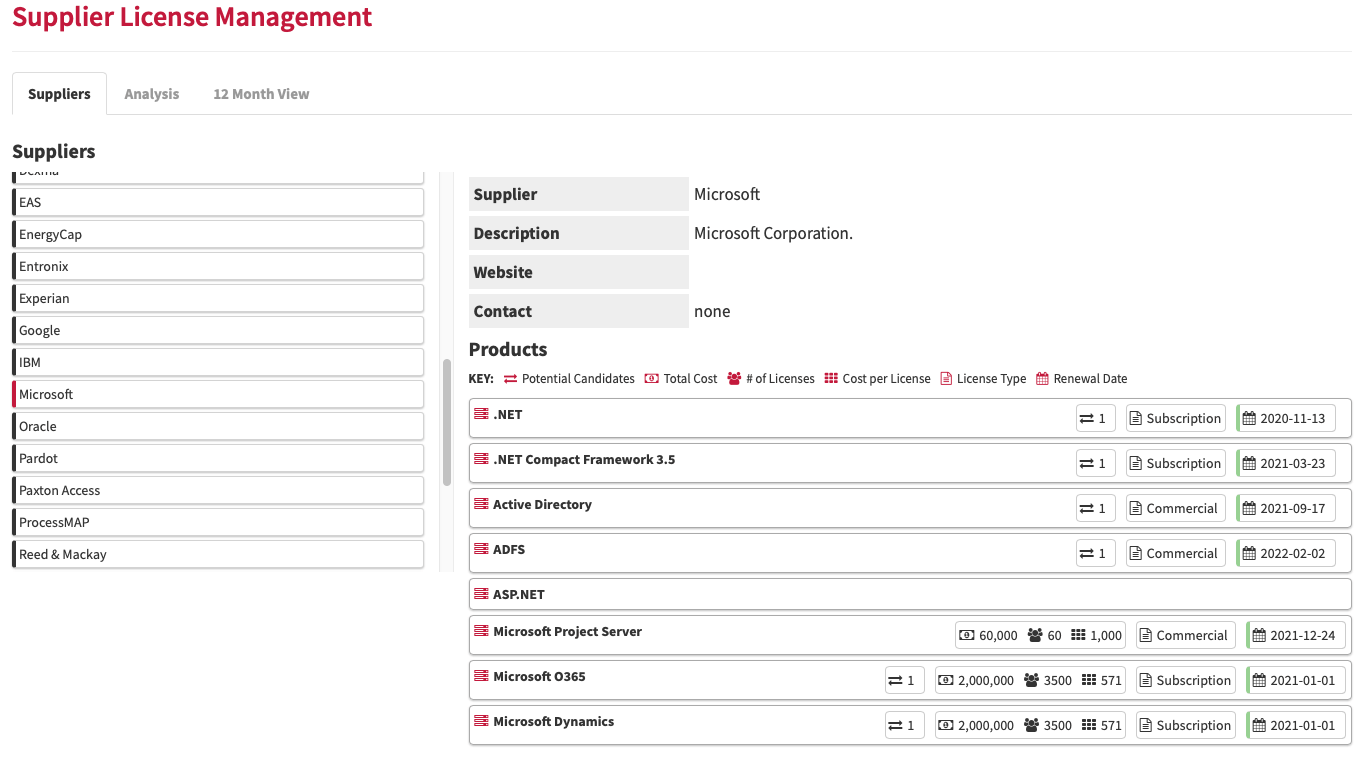This screenshot has height=778, width=1364.
Task: Click the Renewal Date calendar icon in key
Action: tap(1042, 379)
